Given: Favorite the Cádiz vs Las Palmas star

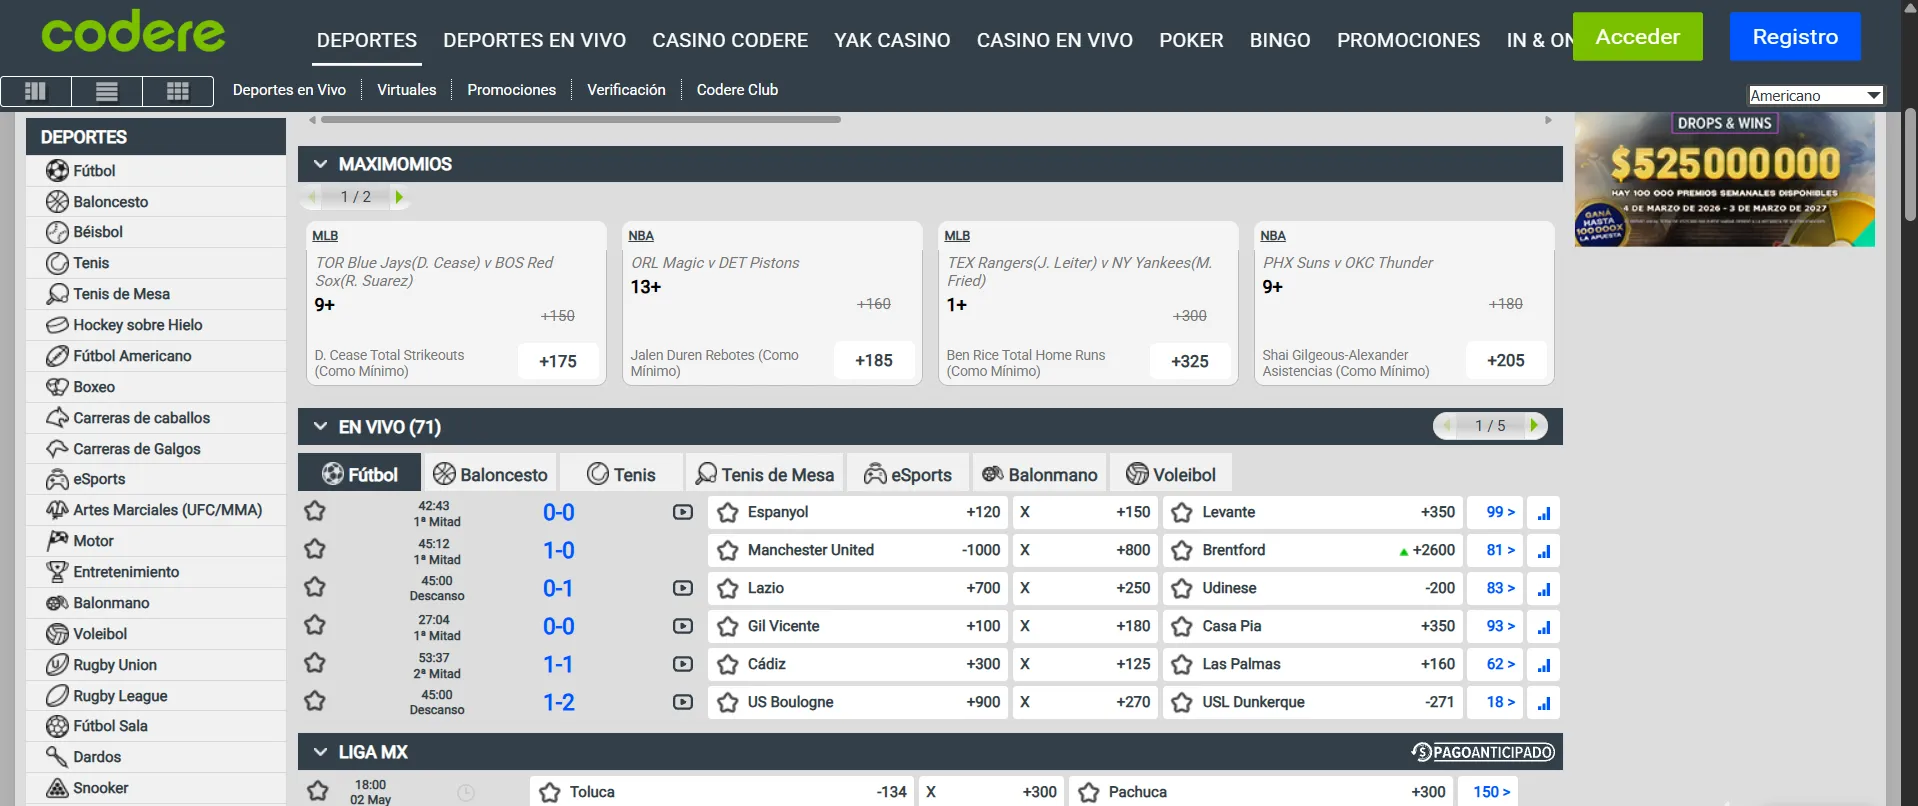Looking at the screenshot, I should [x=315, y=663].
